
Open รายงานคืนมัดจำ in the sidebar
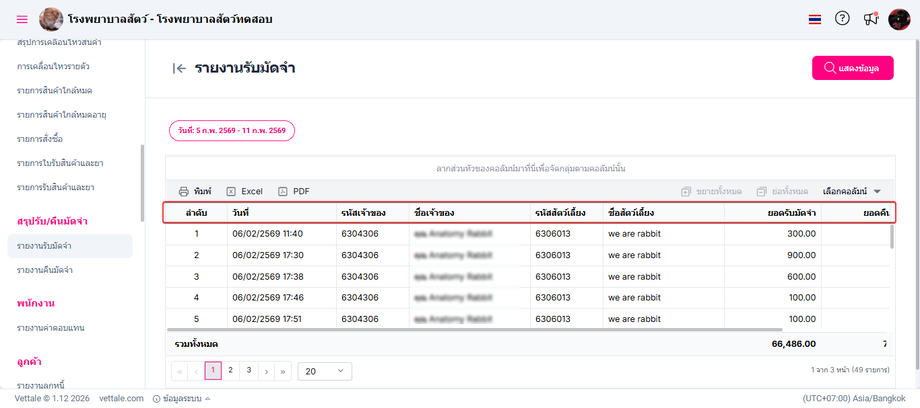pyautogui.click(x=45, y=270)
